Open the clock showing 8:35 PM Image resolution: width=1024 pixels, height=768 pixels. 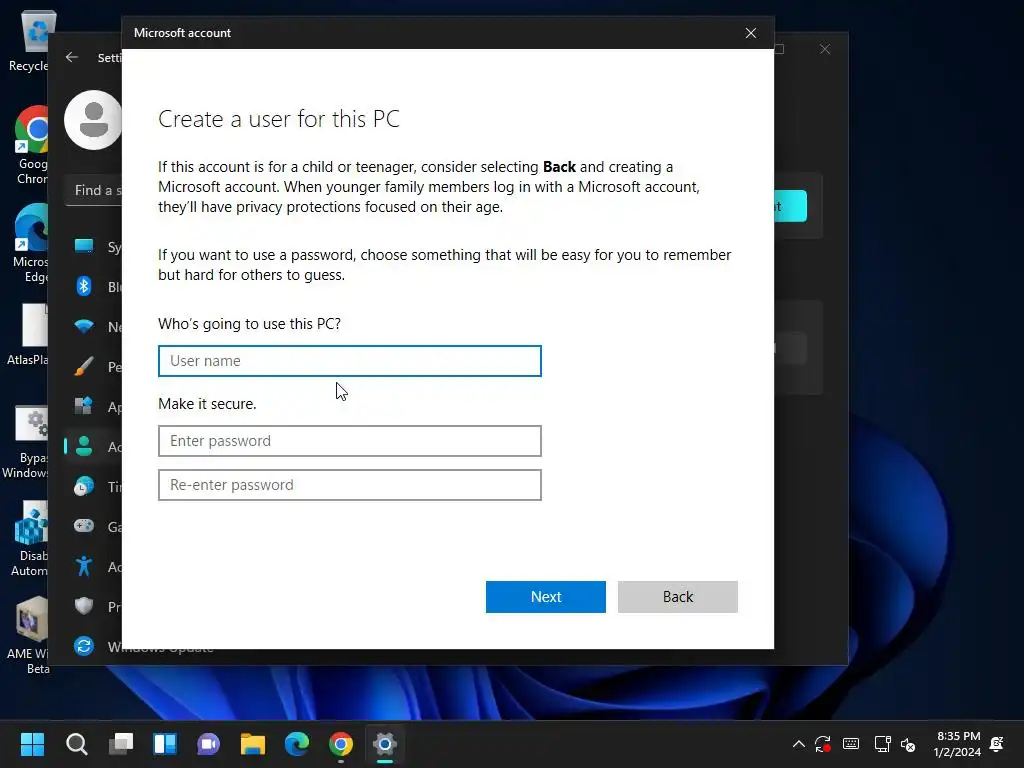957,744
